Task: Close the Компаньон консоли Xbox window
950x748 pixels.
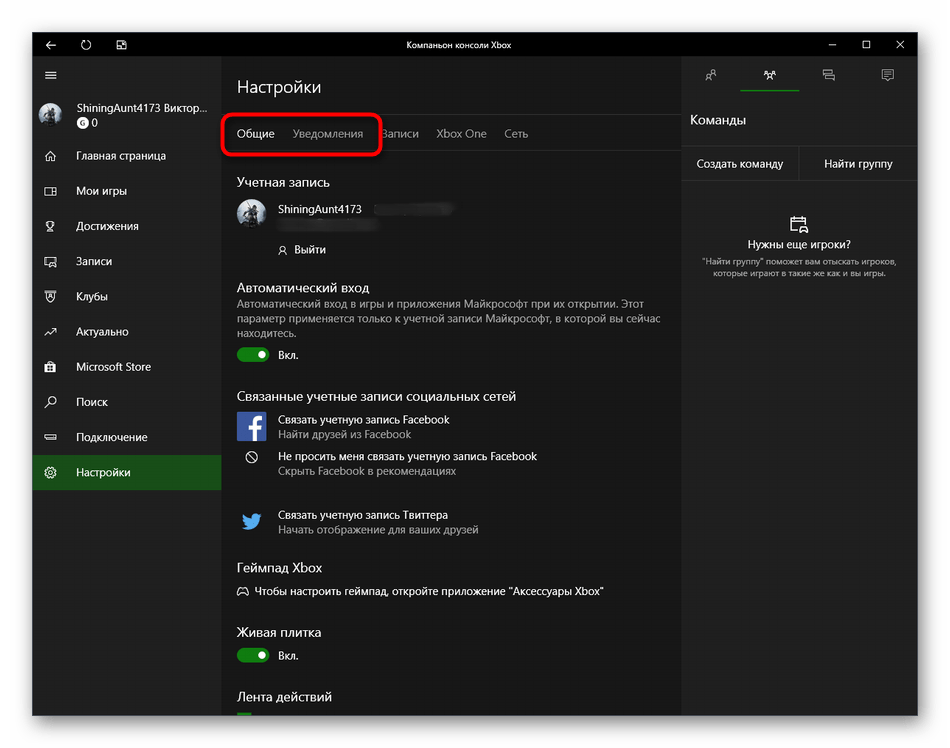Action: click(x=900, y=45)
